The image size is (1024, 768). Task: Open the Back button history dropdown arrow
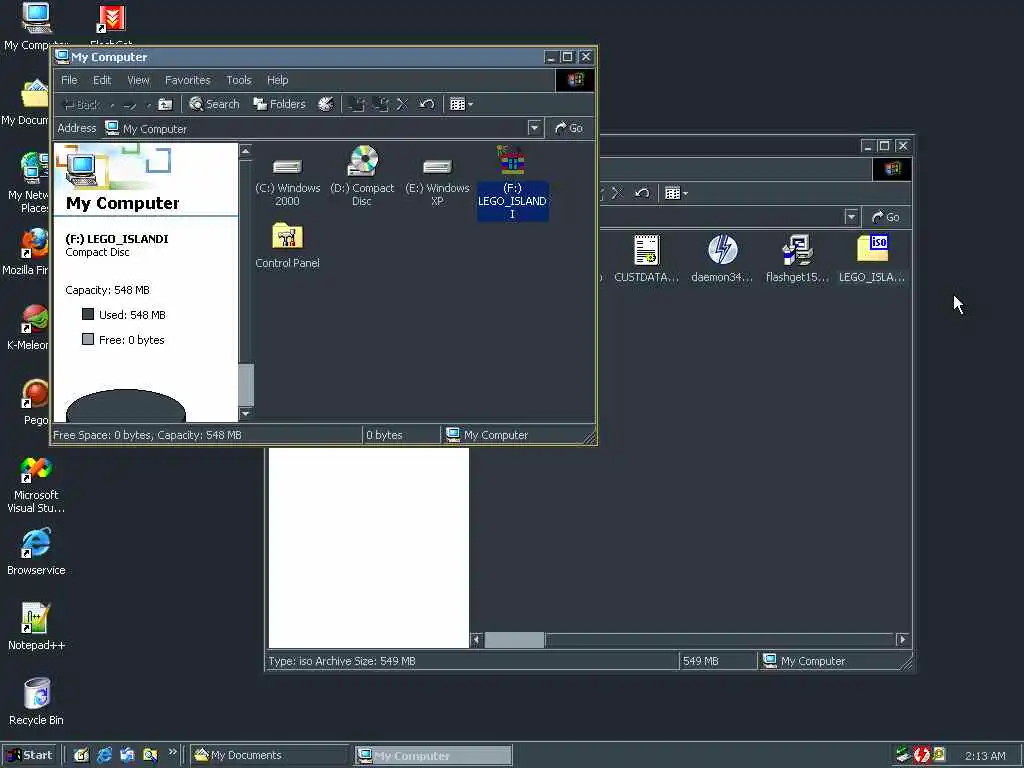point(112,104)
